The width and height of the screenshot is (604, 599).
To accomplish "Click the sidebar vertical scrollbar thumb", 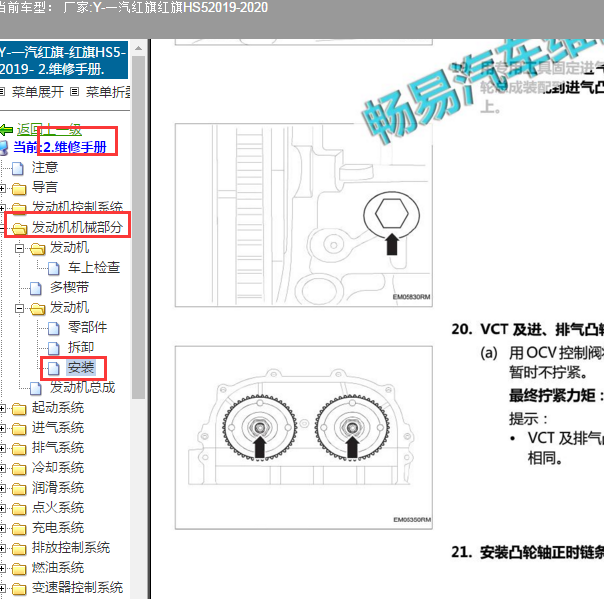I will coord(139,227).
